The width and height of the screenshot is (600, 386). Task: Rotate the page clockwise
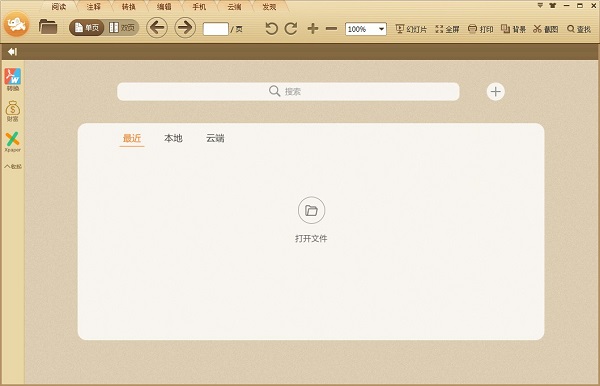tap(291, 29)
